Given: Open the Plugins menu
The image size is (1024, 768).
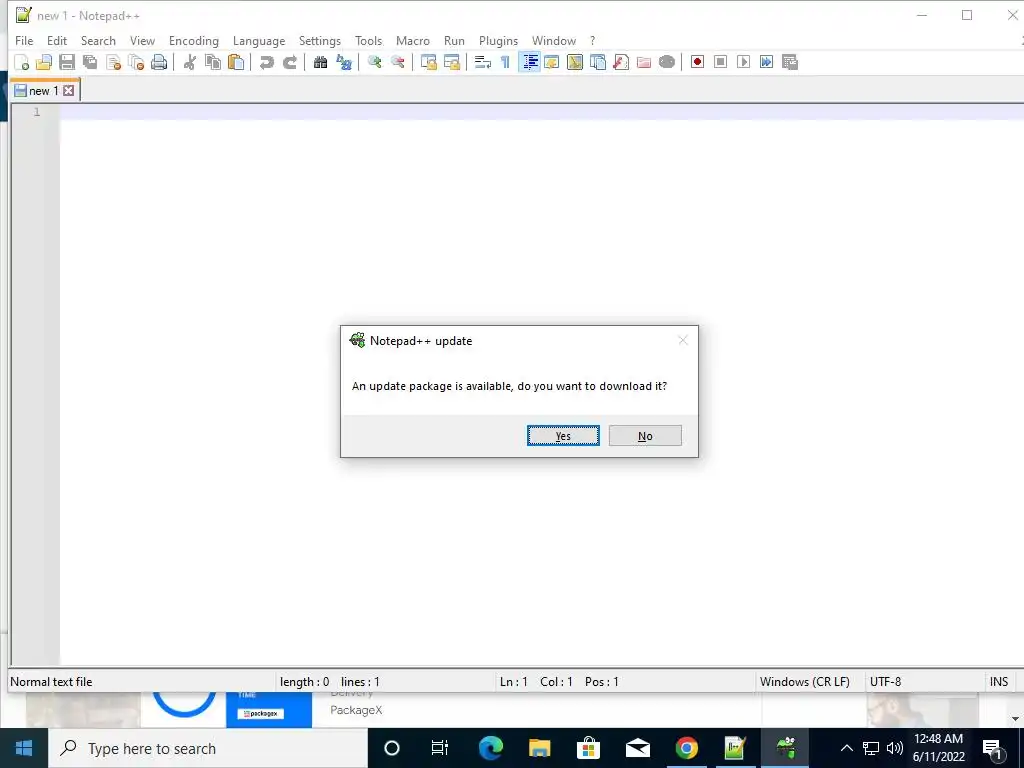Looking at the screenshot, I should pos(498,40).
